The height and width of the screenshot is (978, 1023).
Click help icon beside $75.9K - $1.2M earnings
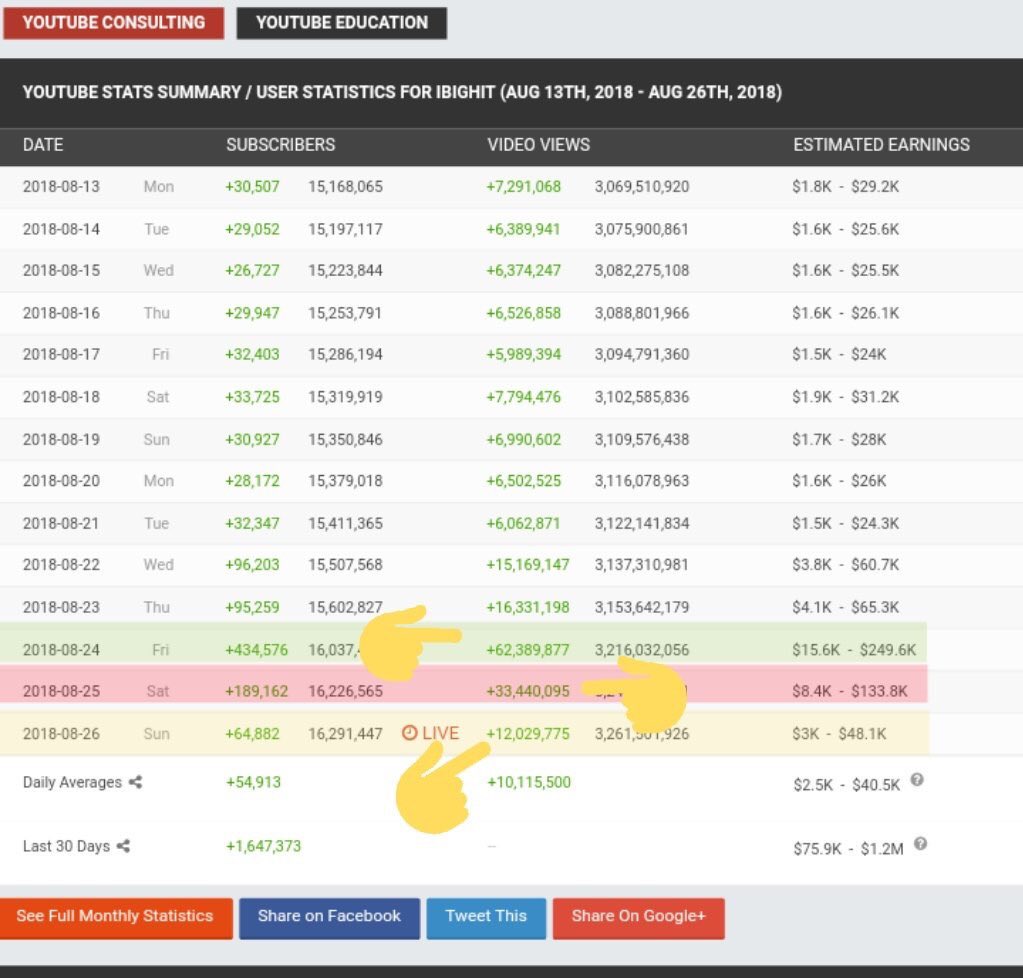920,844
